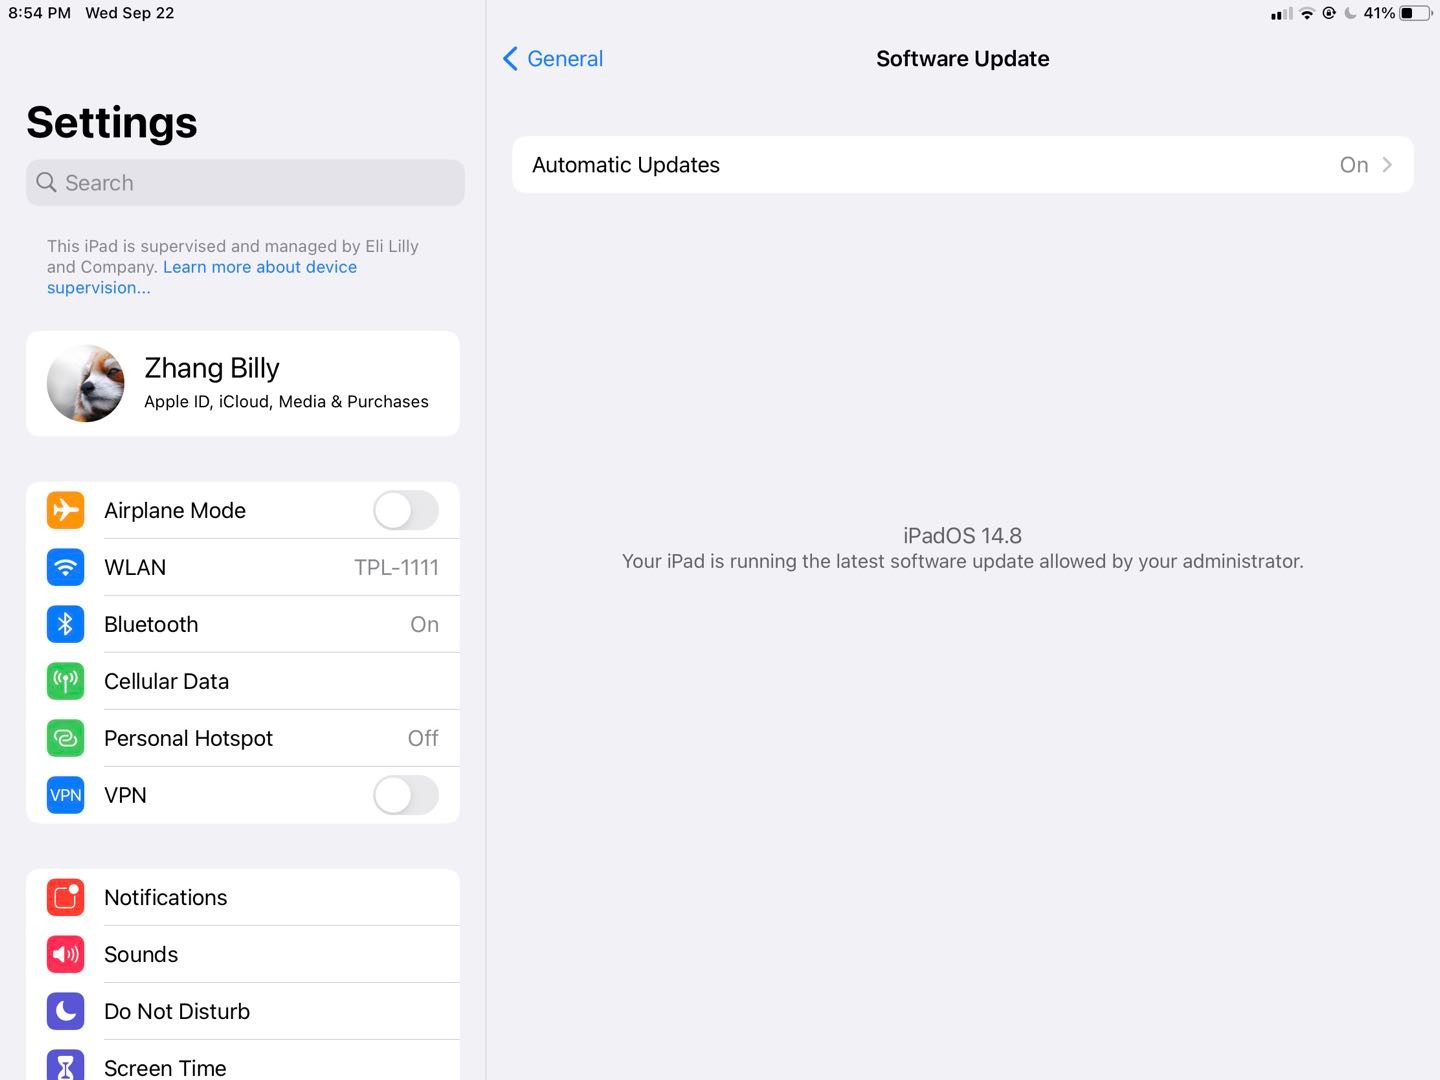
Task: Open Do Not Disturb settings
Action: click(243, 1011)
